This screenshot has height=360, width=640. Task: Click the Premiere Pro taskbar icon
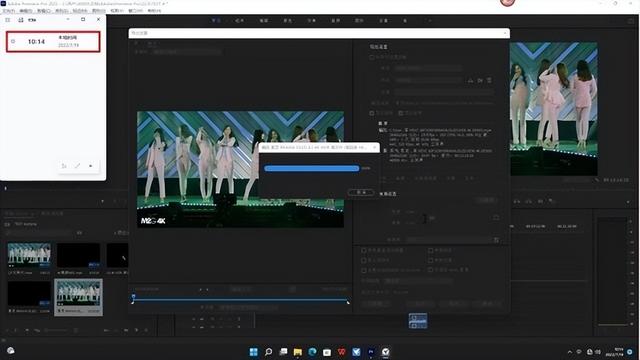[x=371, y=352]
